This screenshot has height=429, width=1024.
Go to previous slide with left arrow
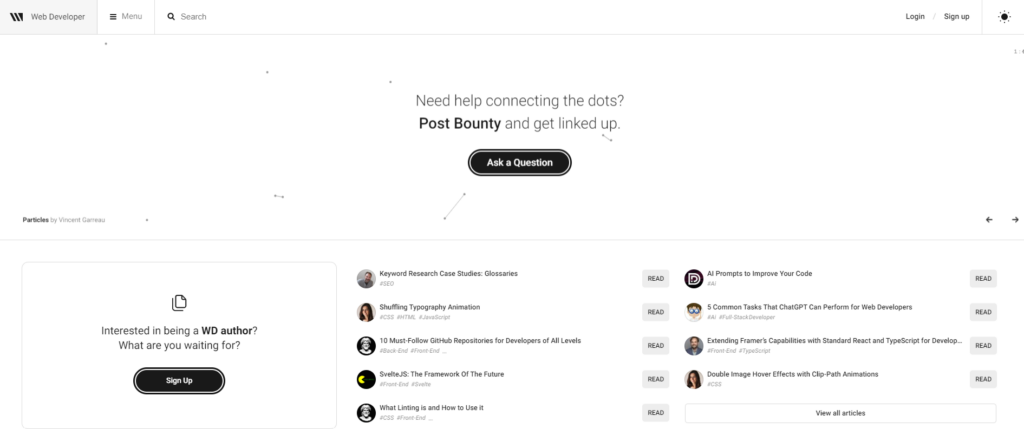pos(989,220)
